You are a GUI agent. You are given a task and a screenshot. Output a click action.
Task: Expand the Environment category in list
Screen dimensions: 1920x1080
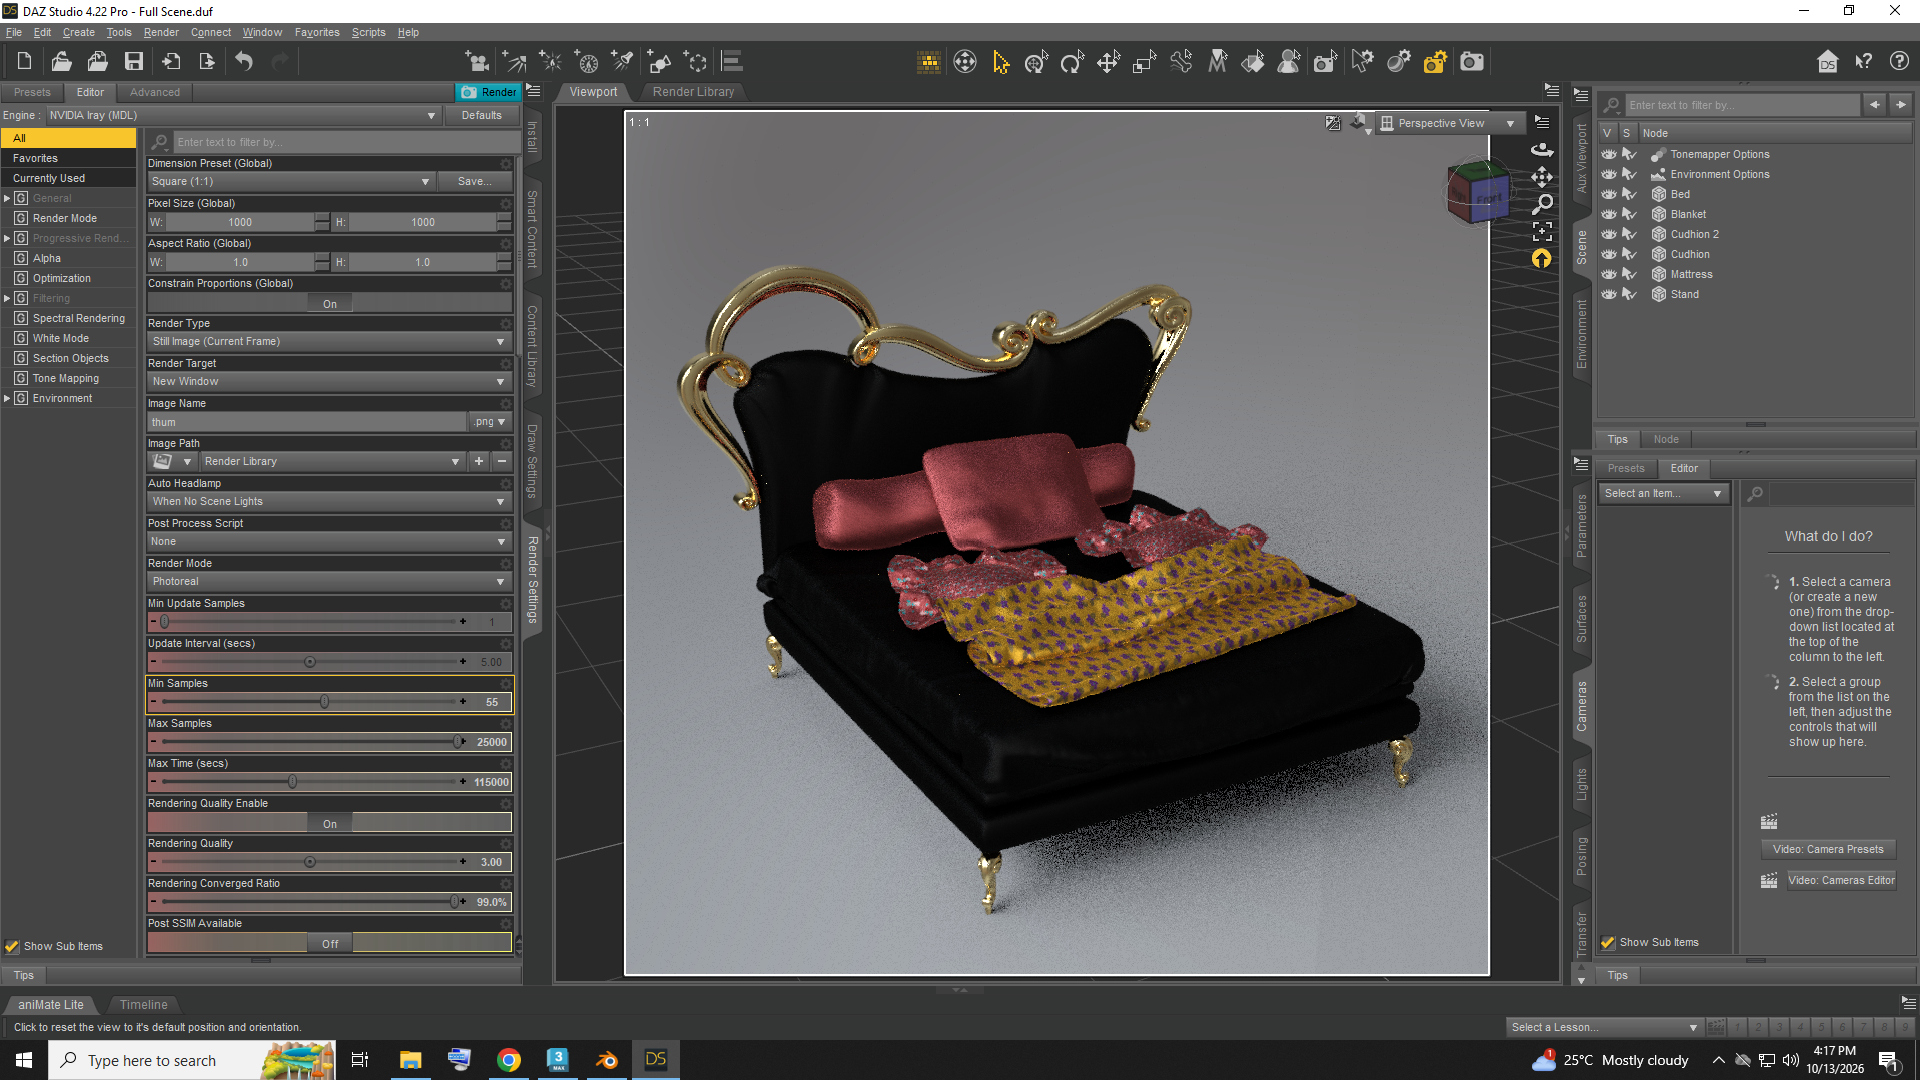click(7, 398)
